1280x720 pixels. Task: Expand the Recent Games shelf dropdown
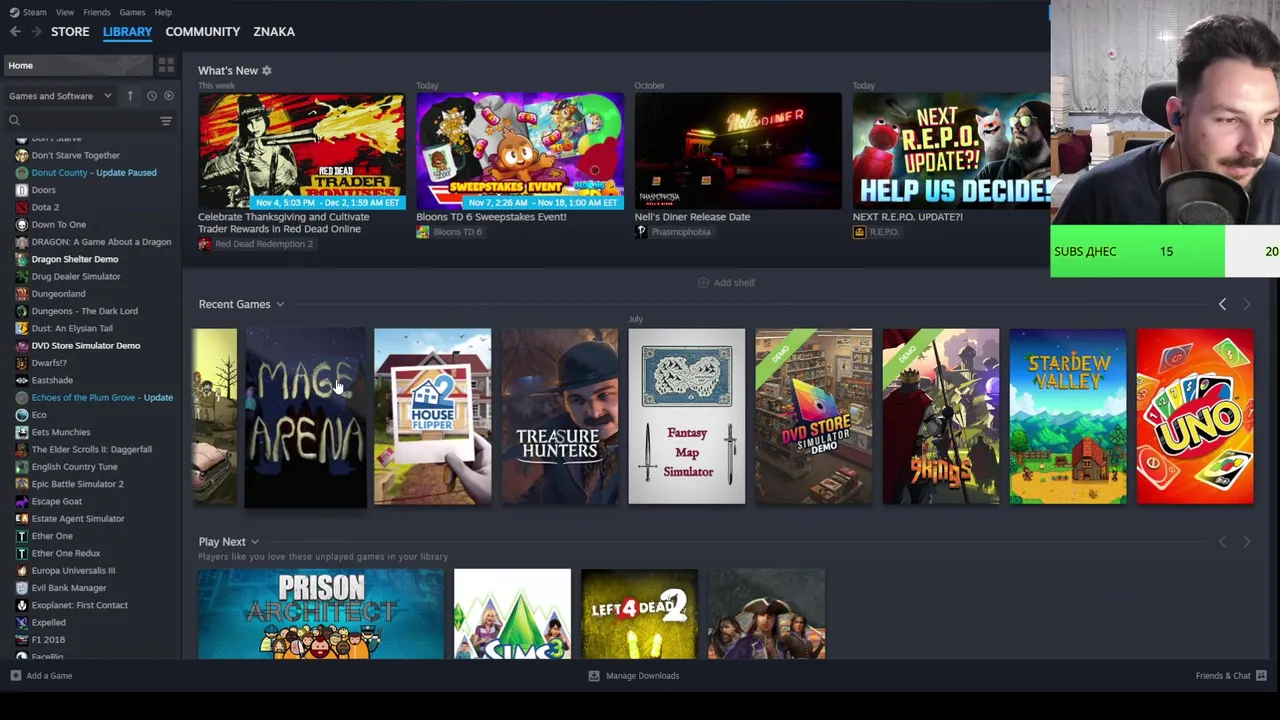tap(280, 305)
